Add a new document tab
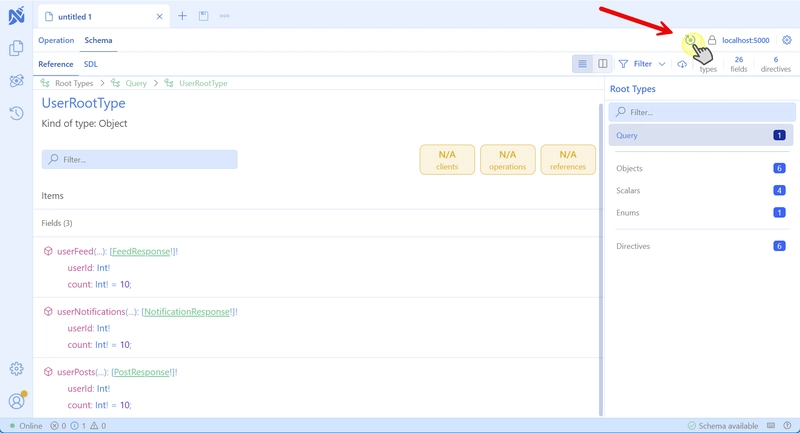The width and height of the screenshot is (800, 433). pyautogui.click(x=182, y=16)
